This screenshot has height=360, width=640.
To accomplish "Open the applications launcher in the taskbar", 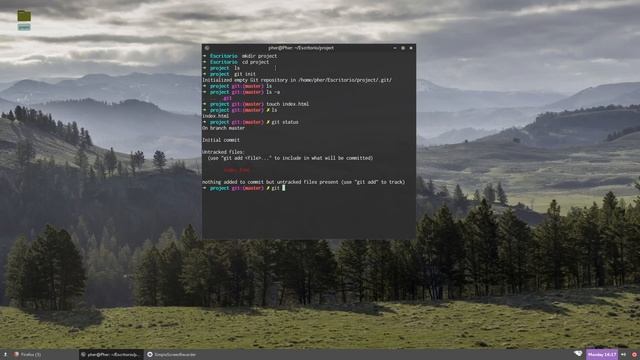I will (x=5, y=355).
